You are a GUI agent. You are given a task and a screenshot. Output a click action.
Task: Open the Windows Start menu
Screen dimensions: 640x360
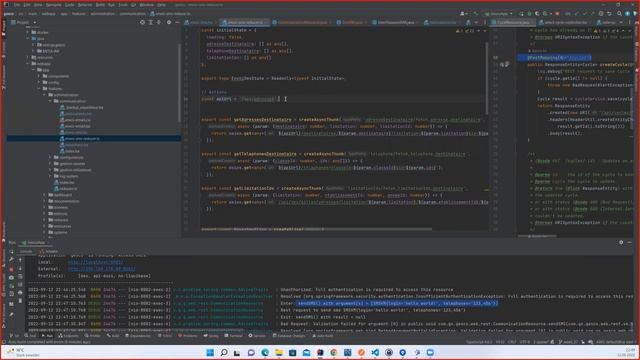210,353
